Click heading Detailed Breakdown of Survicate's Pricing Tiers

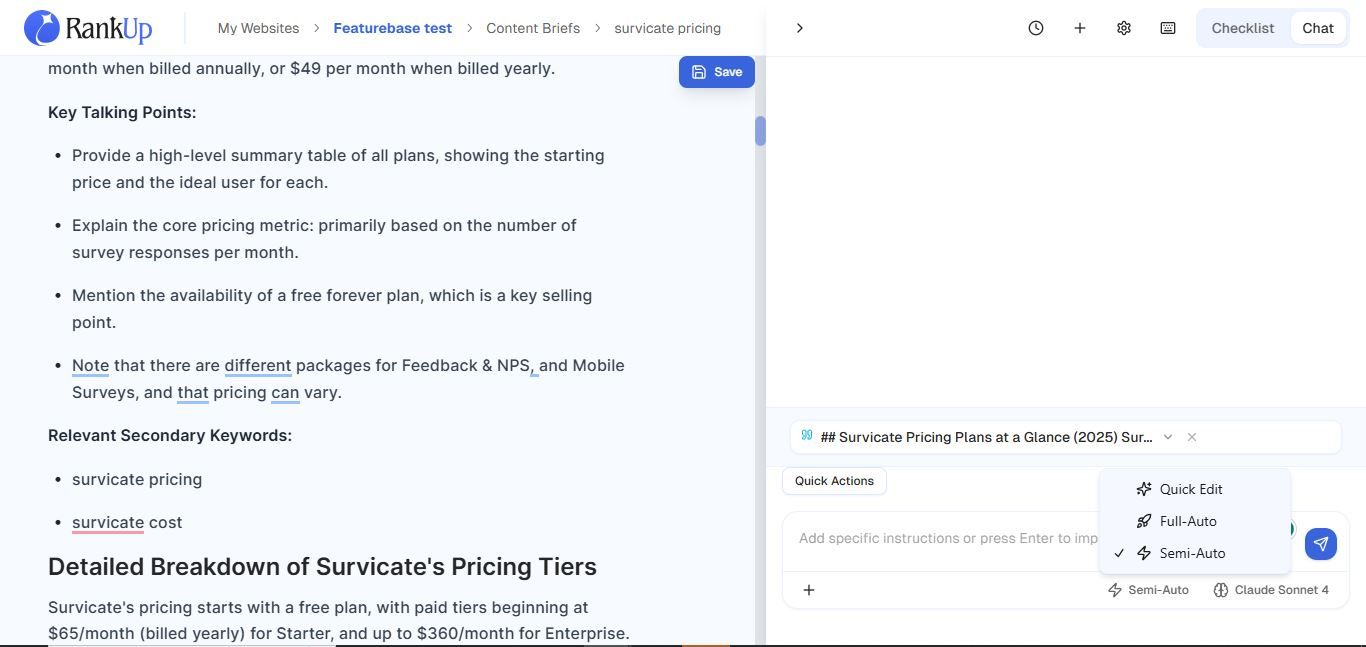pos(322,566)
